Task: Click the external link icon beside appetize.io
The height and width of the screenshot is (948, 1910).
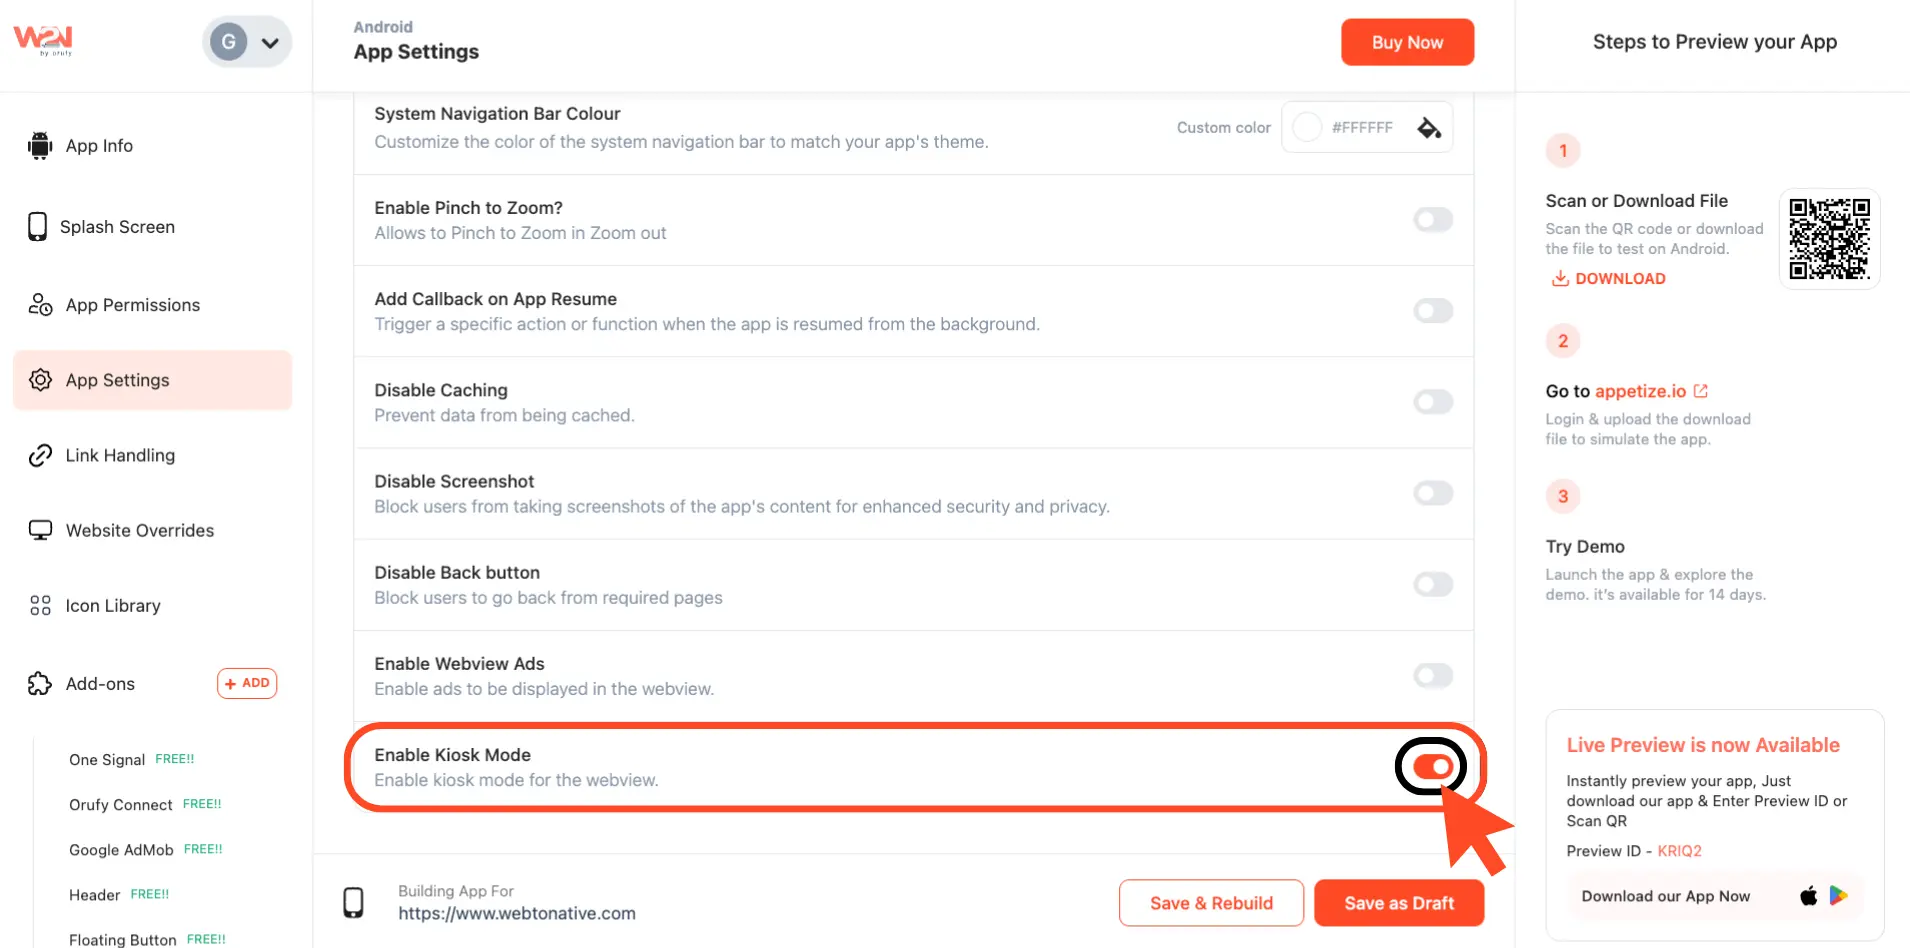Action: click(x=1701, y=391)
